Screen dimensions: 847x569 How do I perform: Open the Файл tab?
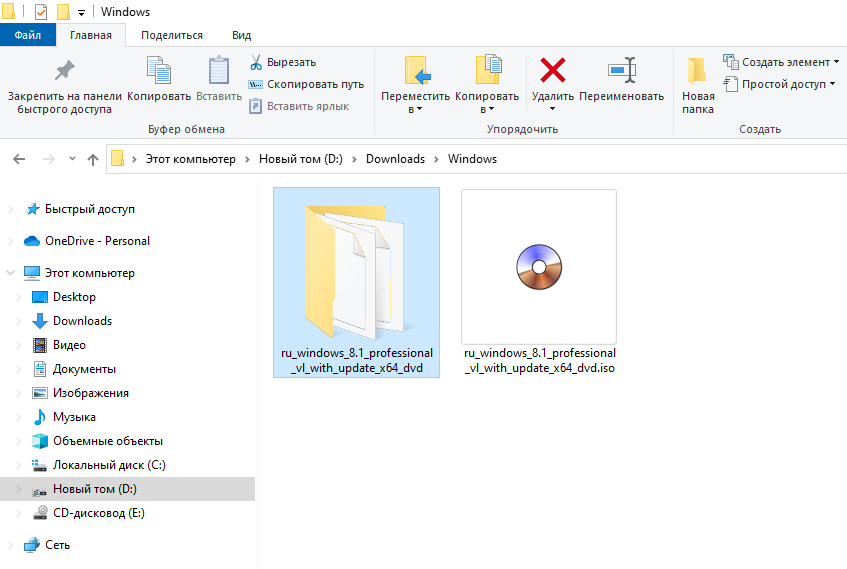coord(28,35)
